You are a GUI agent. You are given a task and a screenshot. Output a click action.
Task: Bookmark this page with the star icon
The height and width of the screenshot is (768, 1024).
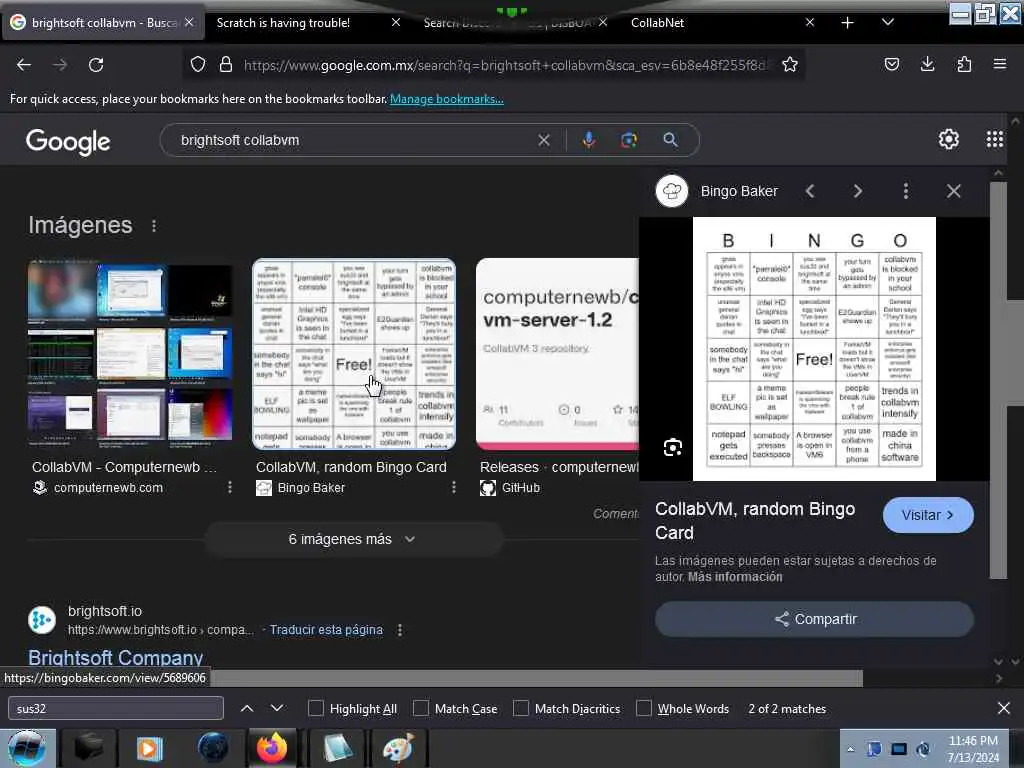pyautogui.click(x=790, y=65)
